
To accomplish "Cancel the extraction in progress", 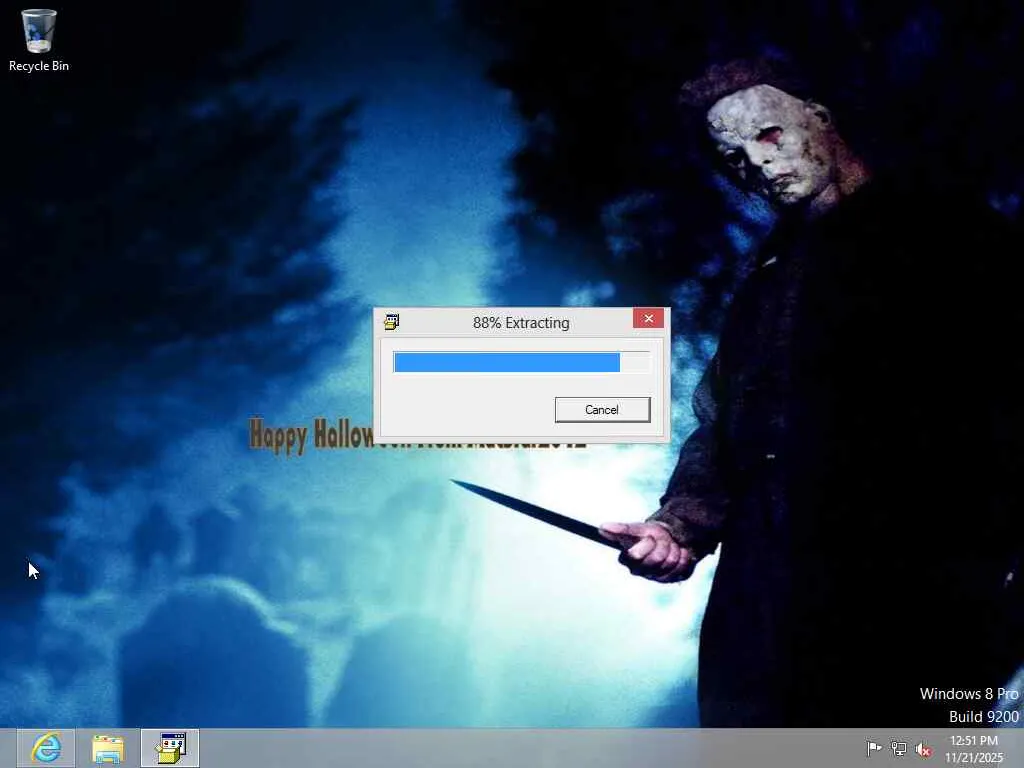I will coord(602,409).
